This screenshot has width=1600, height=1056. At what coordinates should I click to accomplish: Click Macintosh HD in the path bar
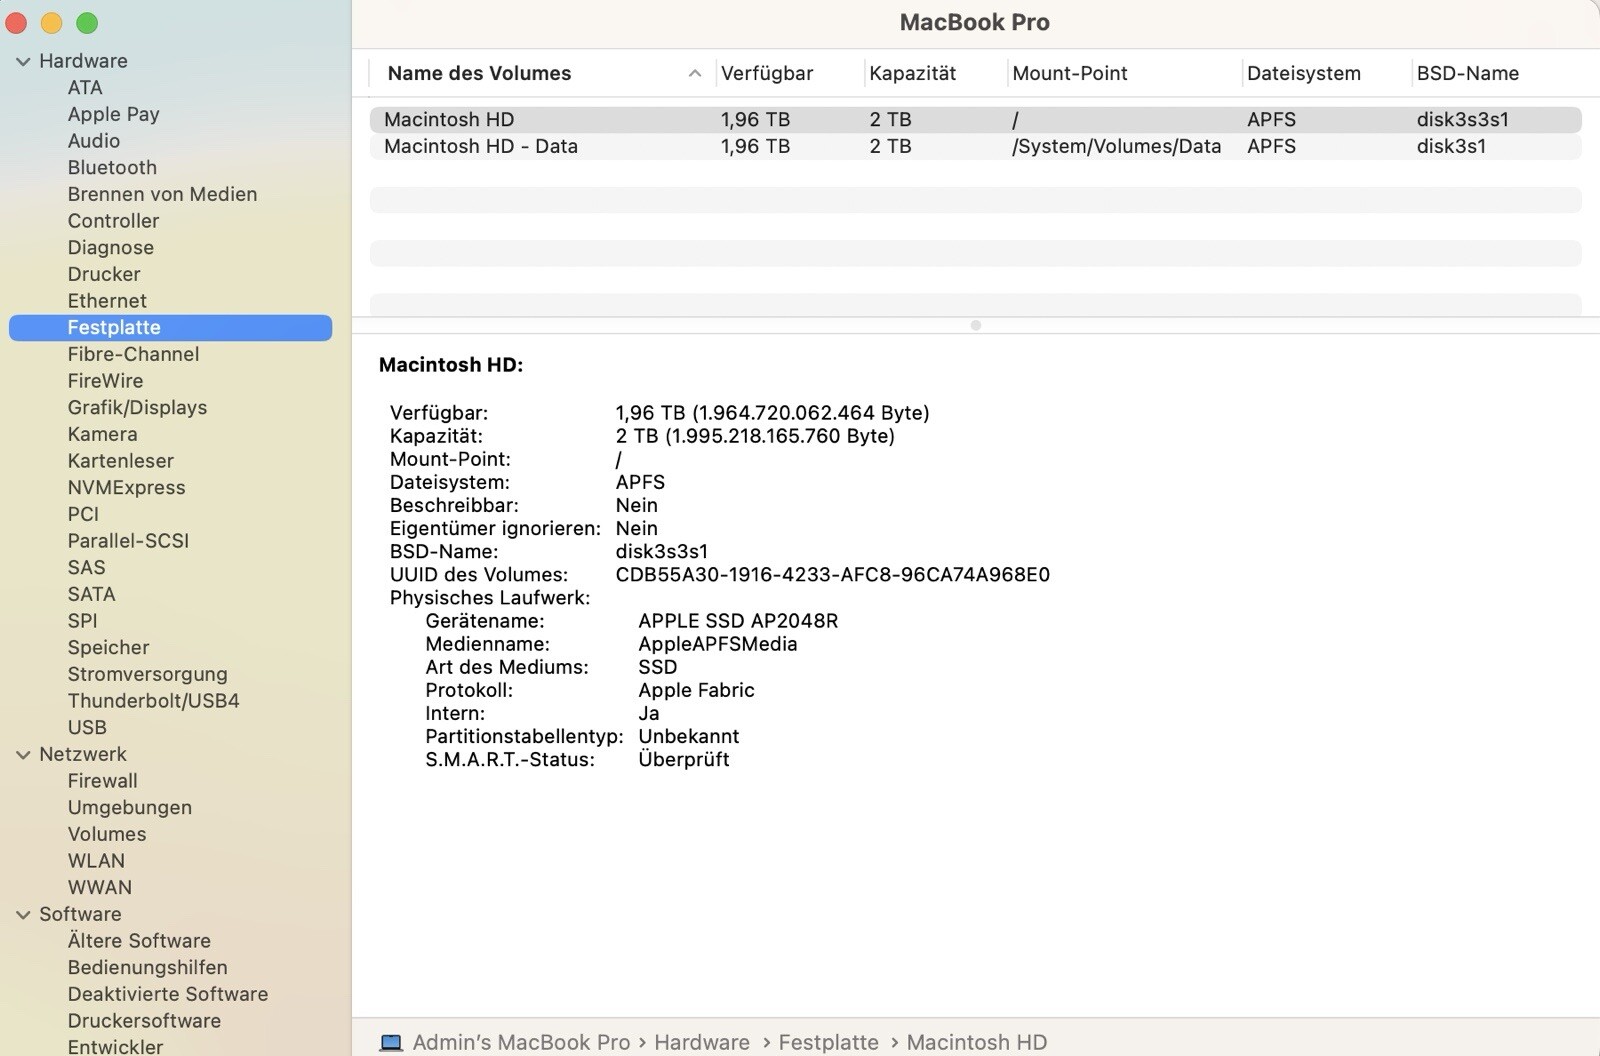pyautogui.click(x=976, y=1042)
